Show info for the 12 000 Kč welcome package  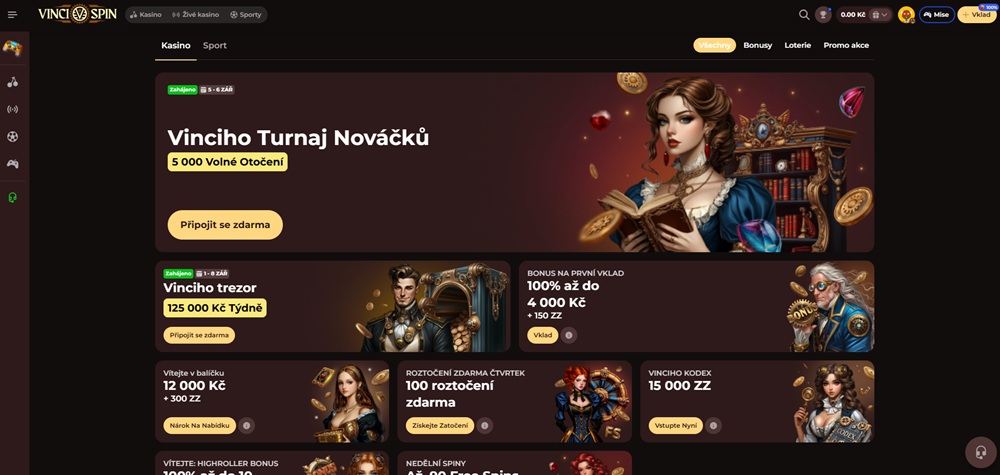(246, 426)
